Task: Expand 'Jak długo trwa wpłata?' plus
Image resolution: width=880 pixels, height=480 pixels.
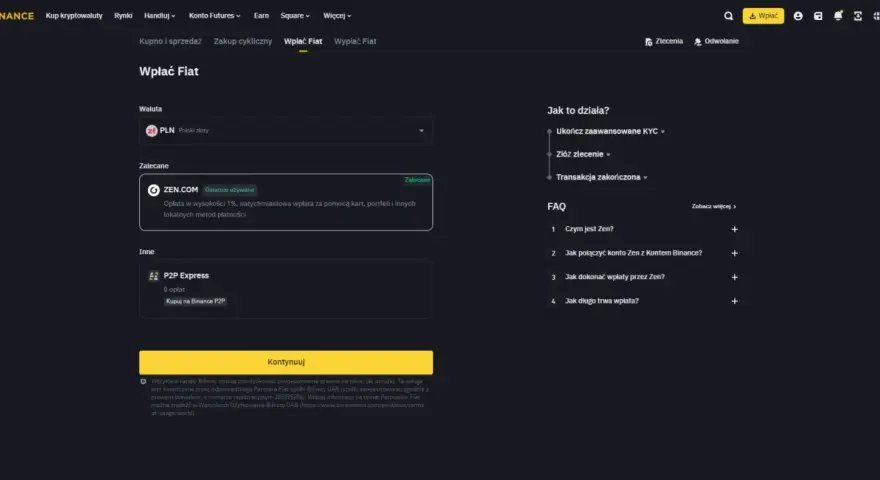Action: 734,301
